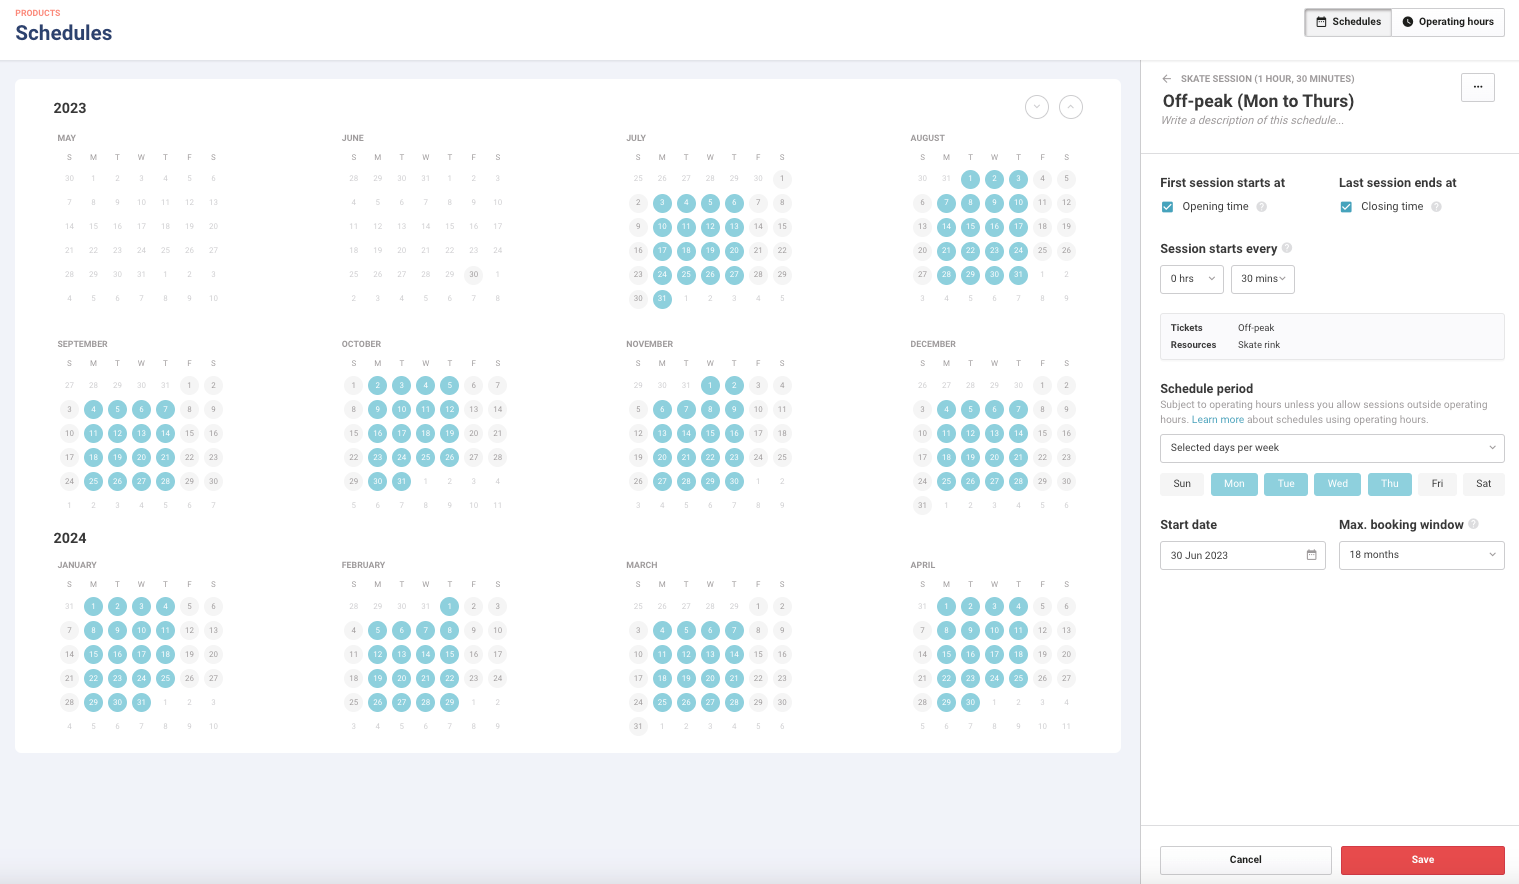Click the Skate Session (1 hour, 30 minutes) label
Screen dimensions: 1519x884
pyautogui.click(x=1267, y=79)
